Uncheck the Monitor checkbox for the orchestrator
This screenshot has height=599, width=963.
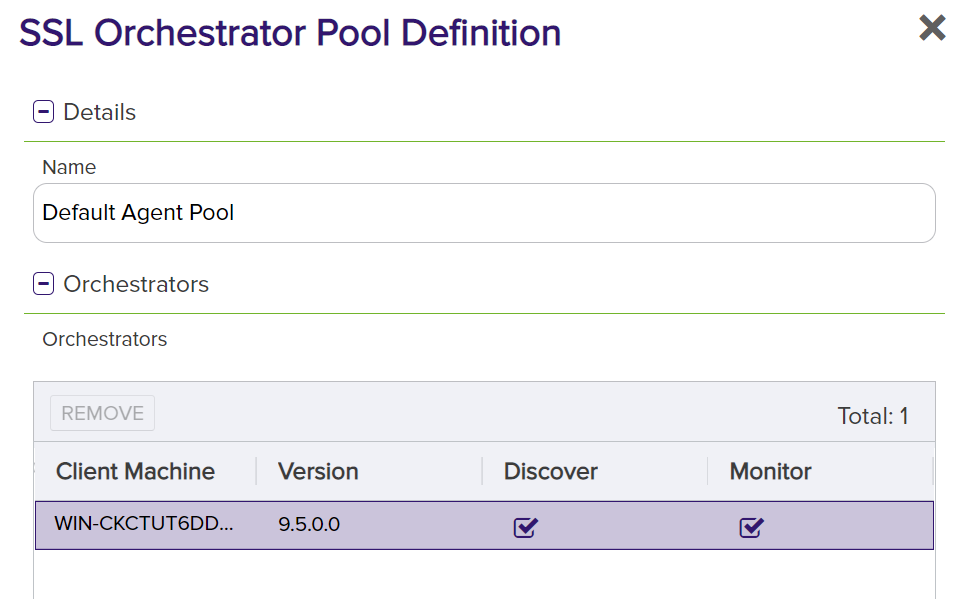pos(752,527)
